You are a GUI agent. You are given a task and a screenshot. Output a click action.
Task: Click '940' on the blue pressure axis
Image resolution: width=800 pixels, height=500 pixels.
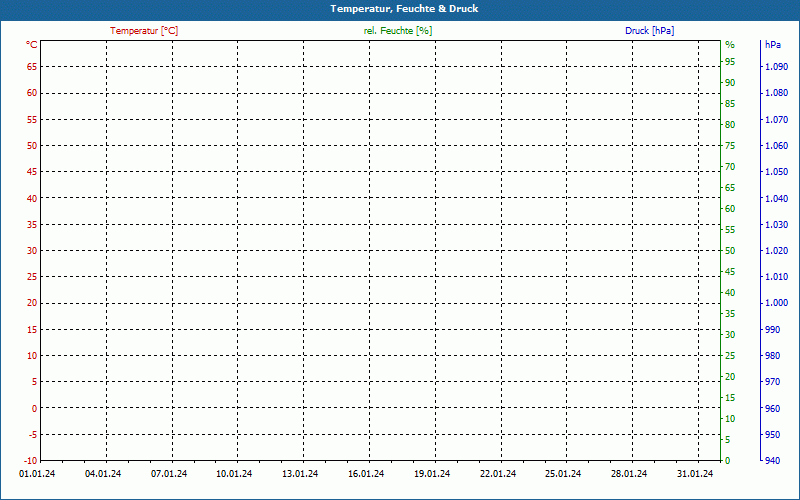pos(772,461)
